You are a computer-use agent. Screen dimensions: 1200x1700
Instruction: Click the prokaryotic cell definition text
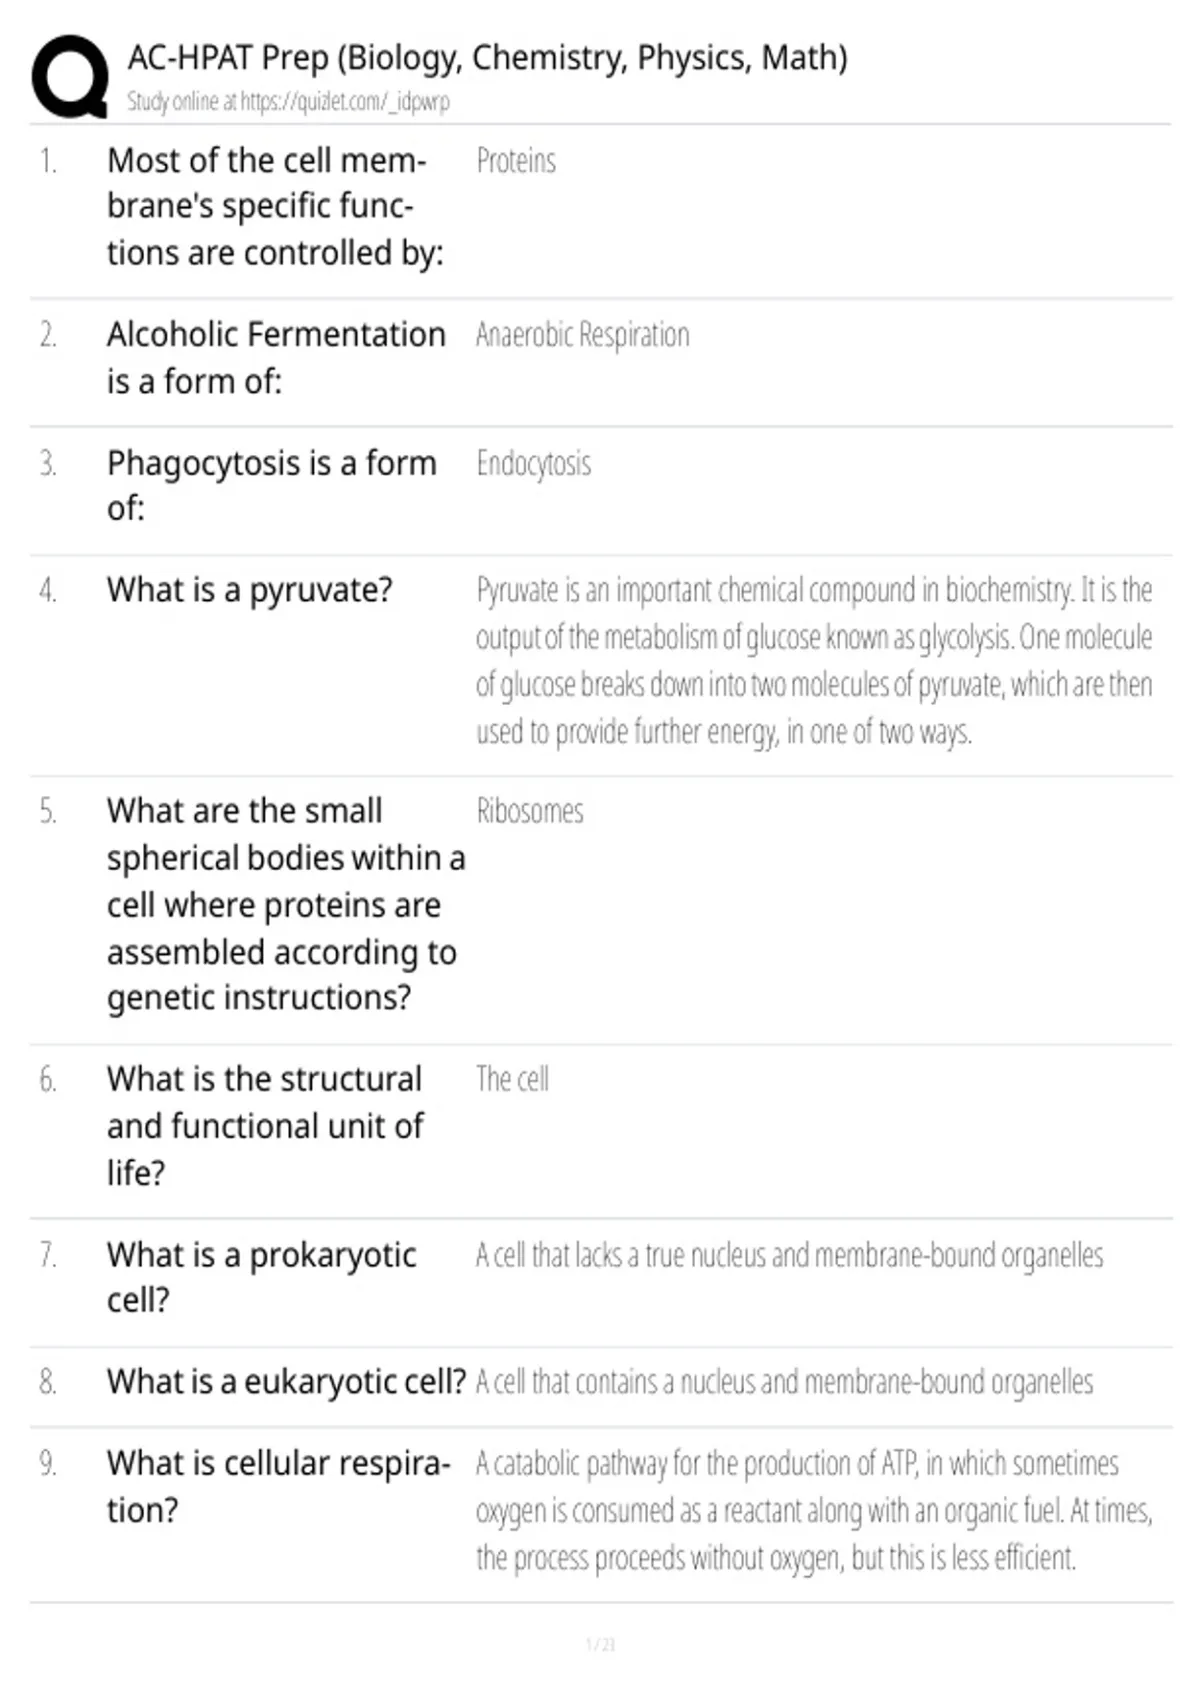click(x=789, y=1255)
